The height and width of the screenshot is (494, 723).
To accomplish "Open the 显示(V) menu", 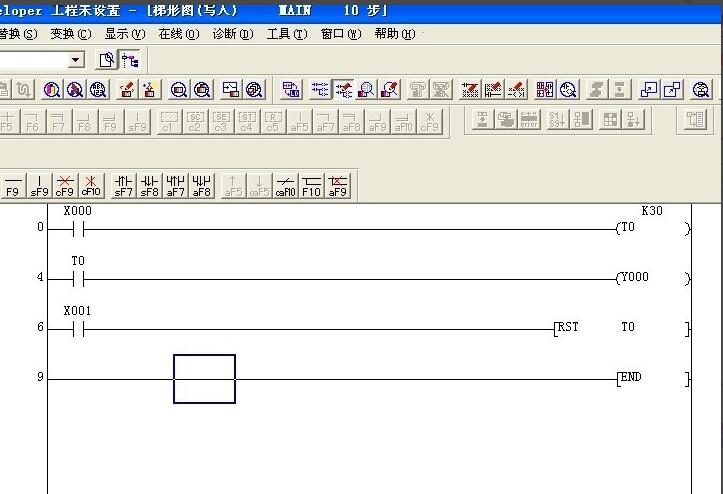I will tap(125, 34).
